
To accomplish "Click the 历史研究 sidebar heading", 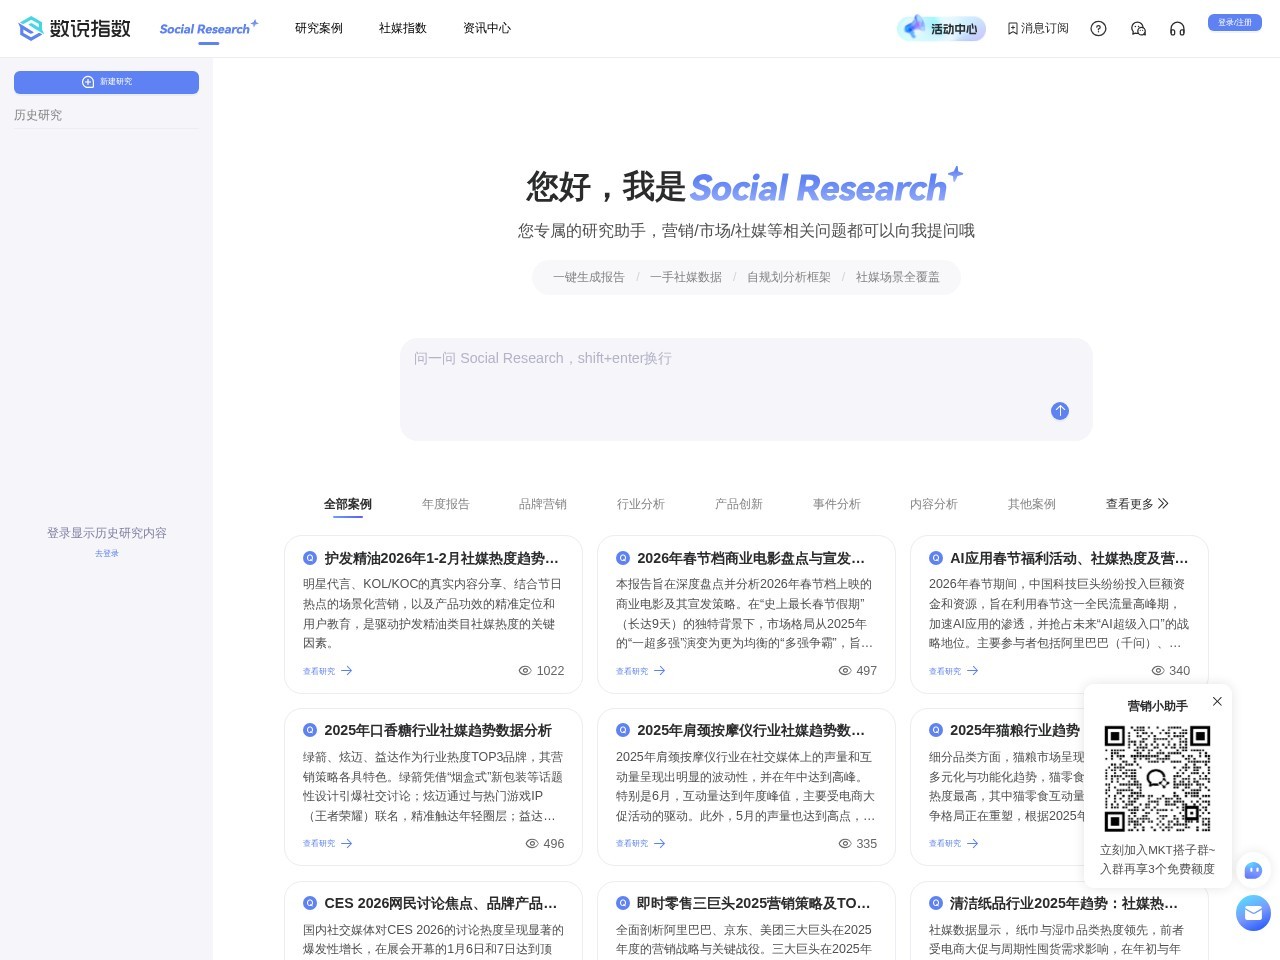I will click(38, 115).
